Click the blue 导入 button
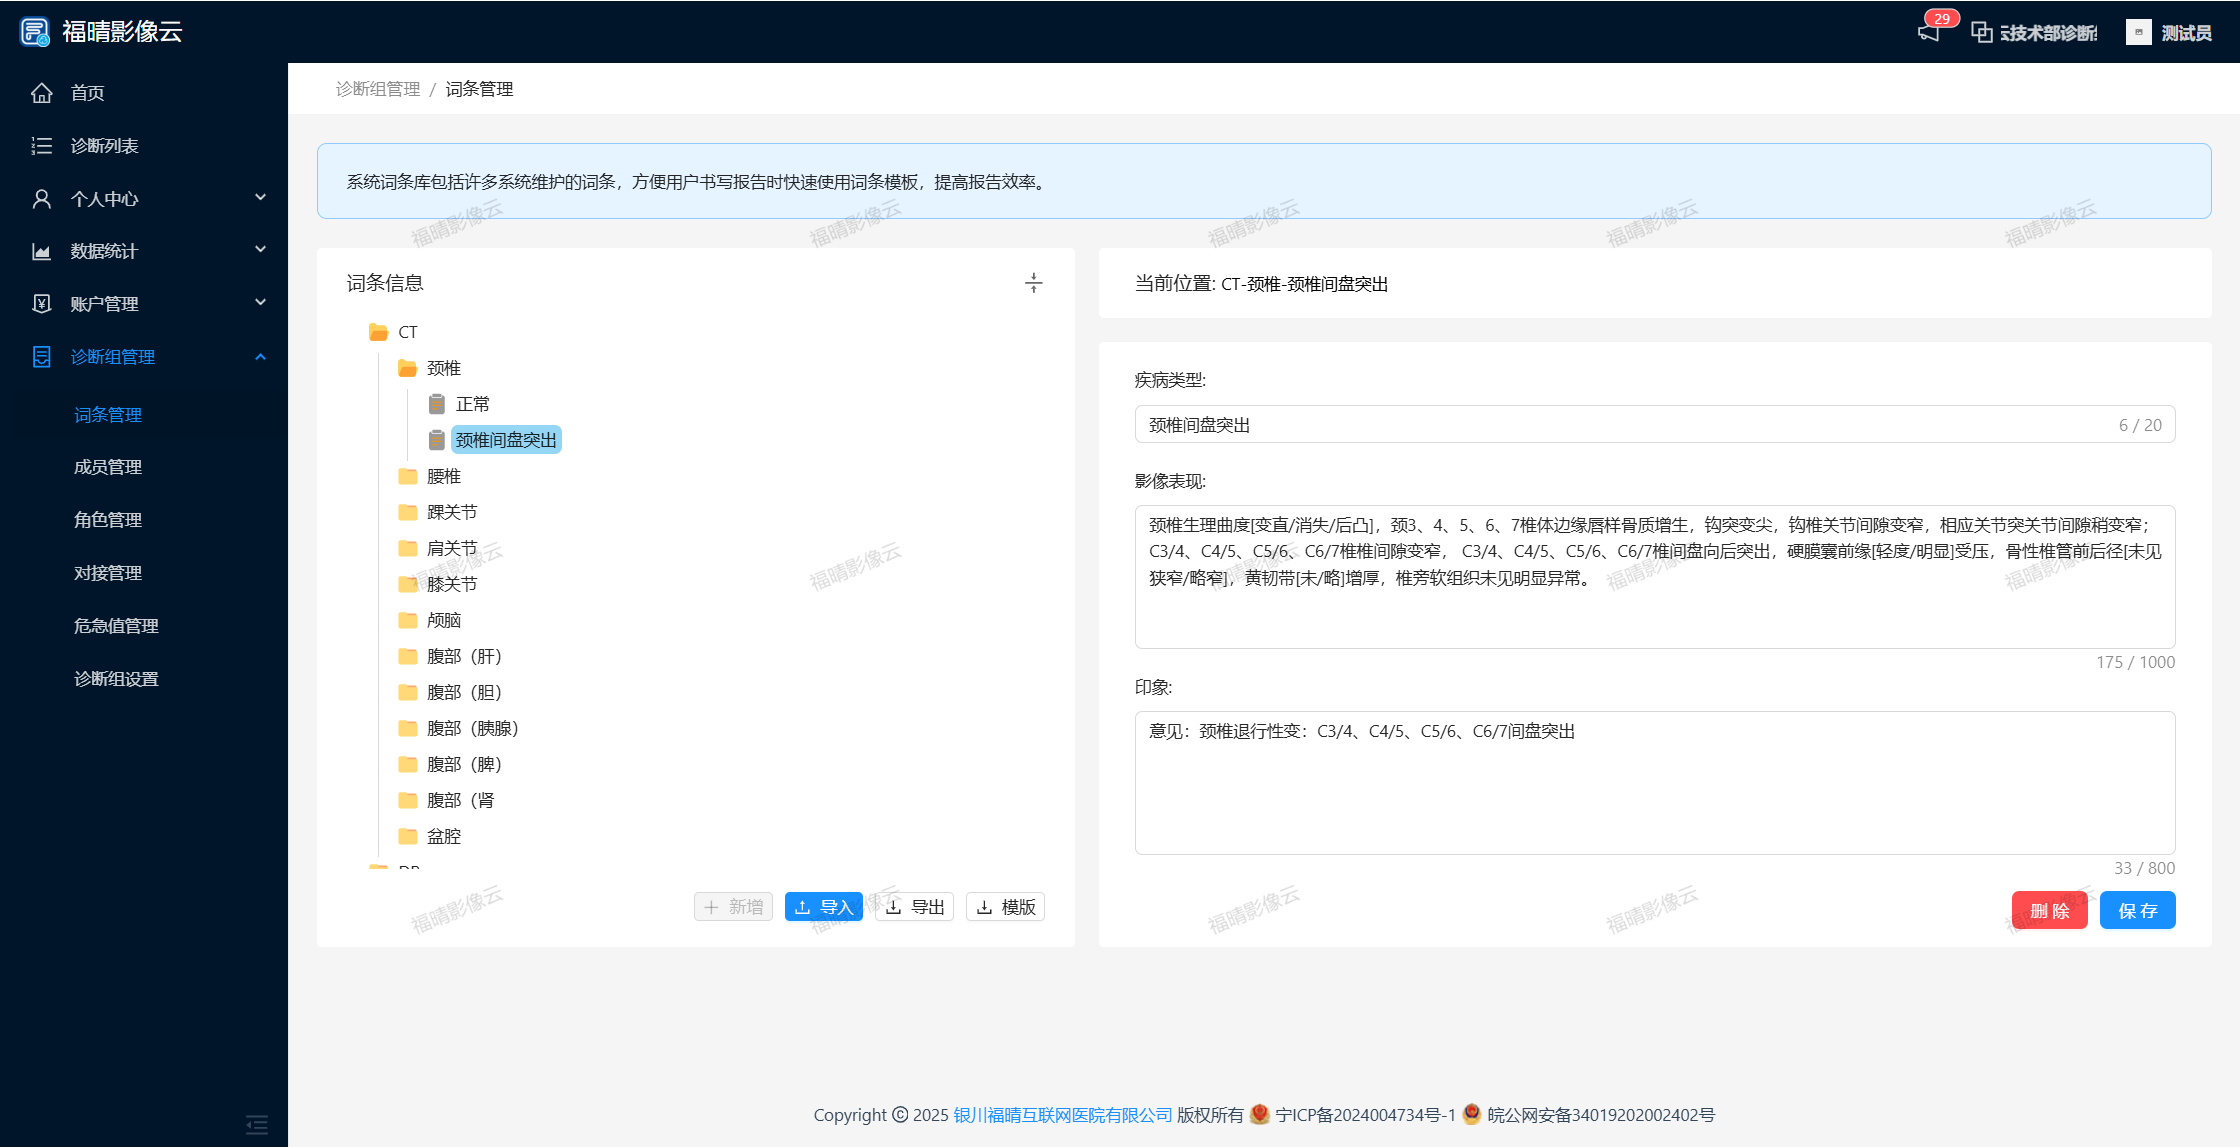The height and width of the screenshot is (1147, 2240). [x=823, y=907]
